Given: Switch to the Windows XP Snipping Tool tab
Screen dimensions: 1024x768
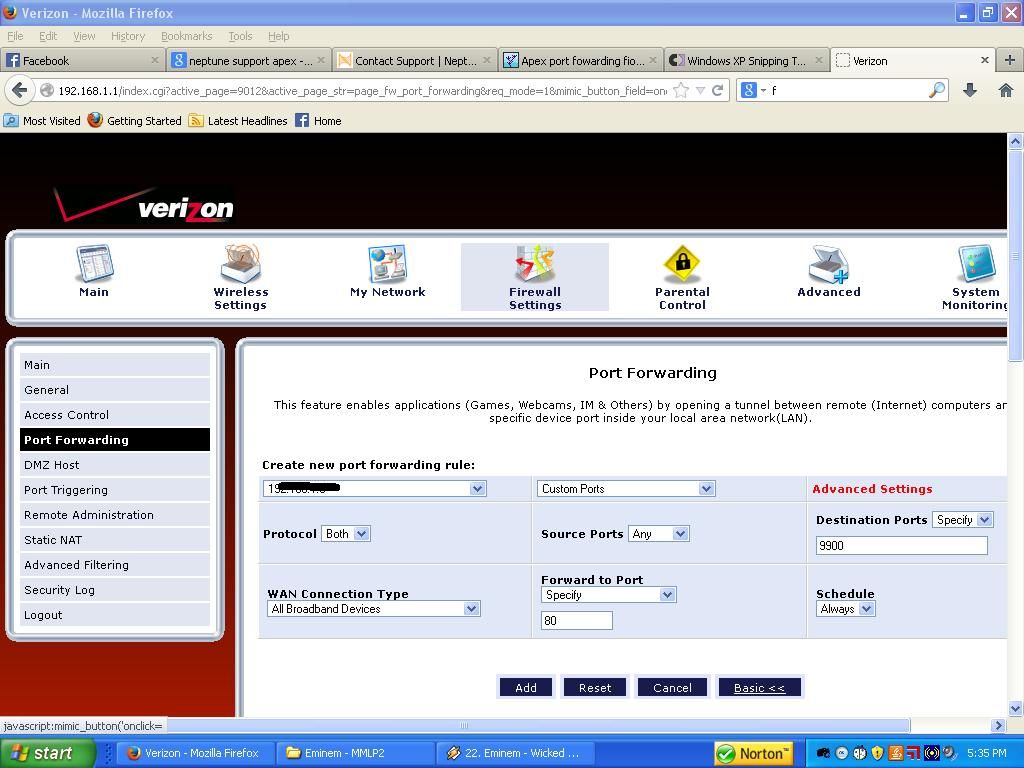Looking at the screenshot, I should [746, 60].
